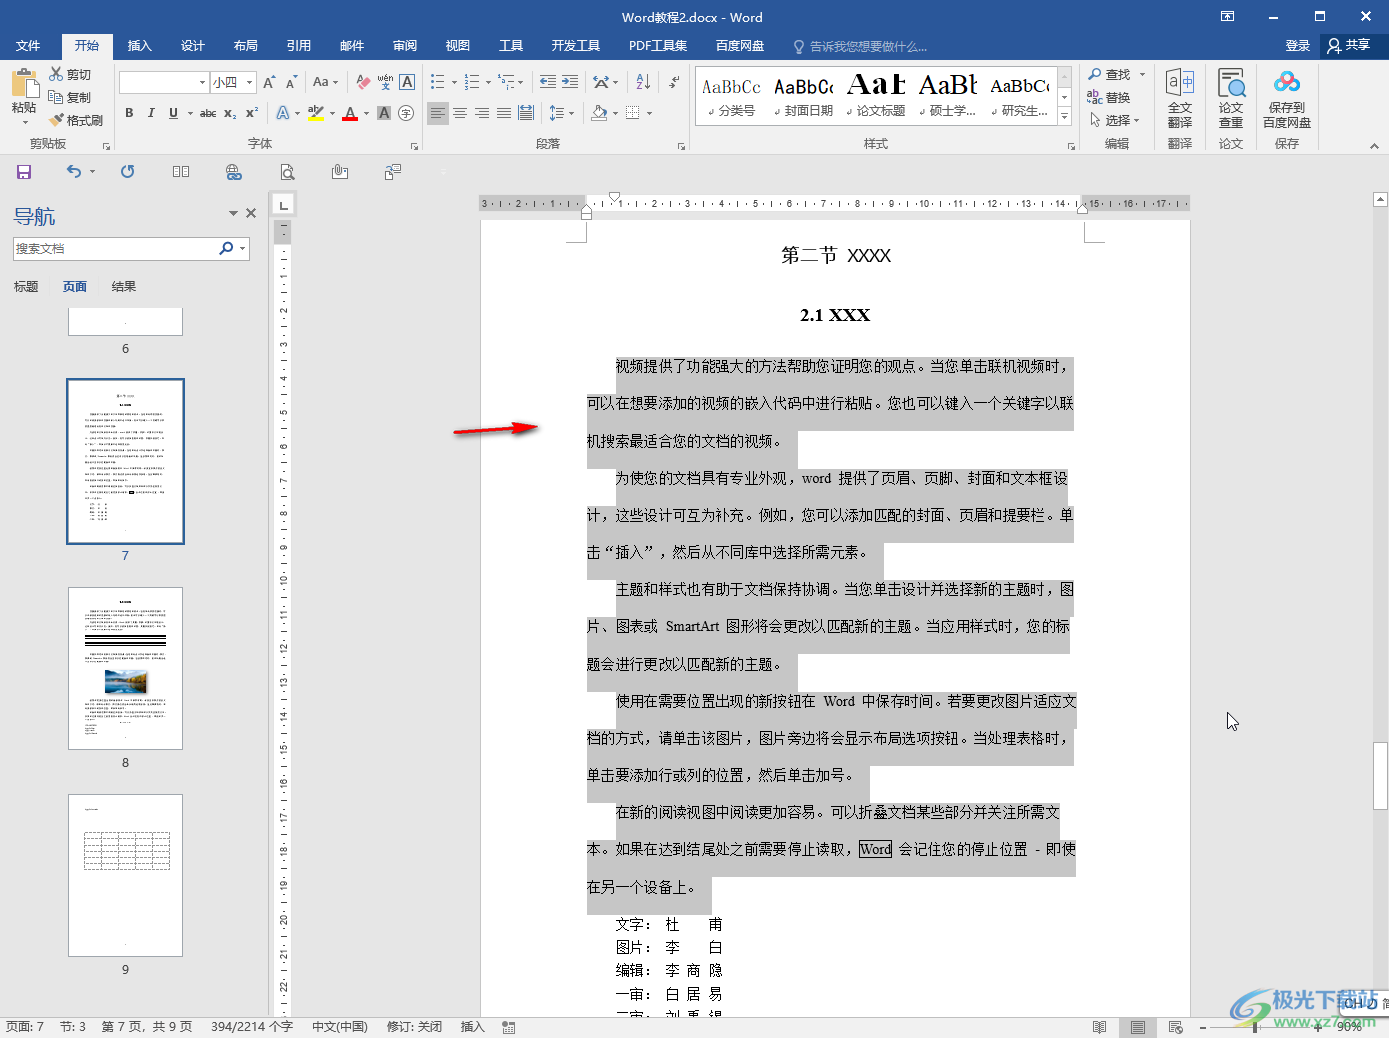Increase font size with grow icon

coord(269,82)
